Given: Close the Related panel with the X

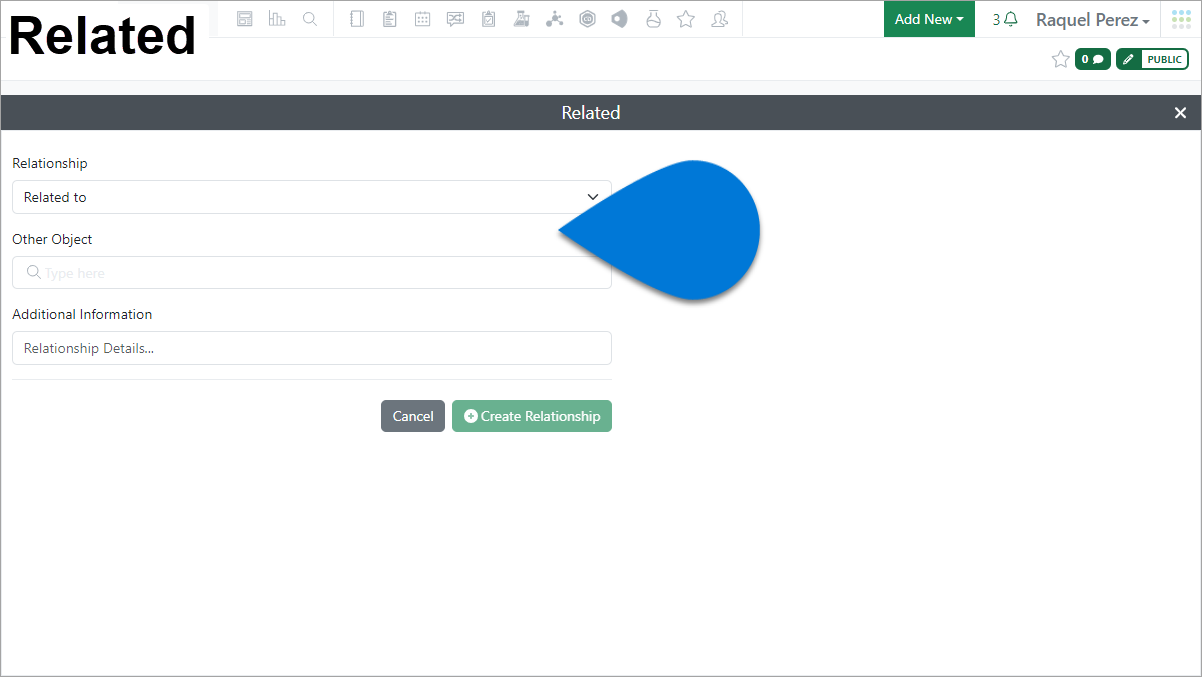Looking at the screenshot, I should click(x=1180, y=113).
